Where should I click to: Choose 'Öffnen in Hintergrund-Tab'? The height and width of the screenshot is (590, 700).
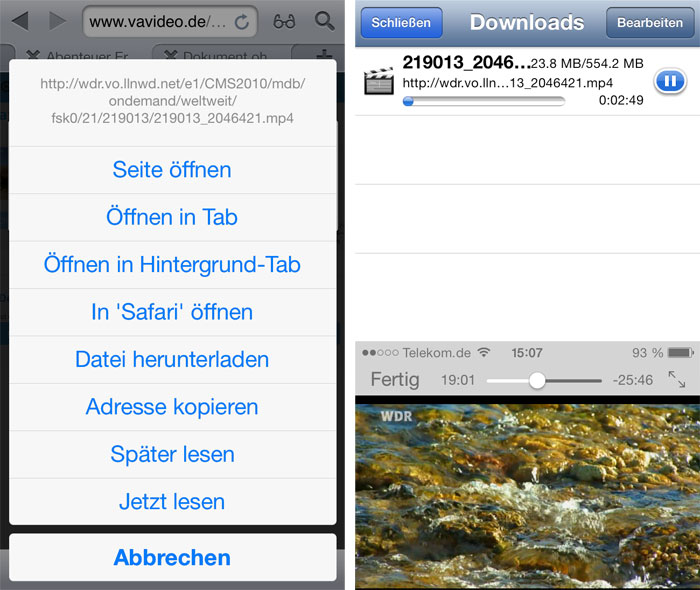[172, 265]
